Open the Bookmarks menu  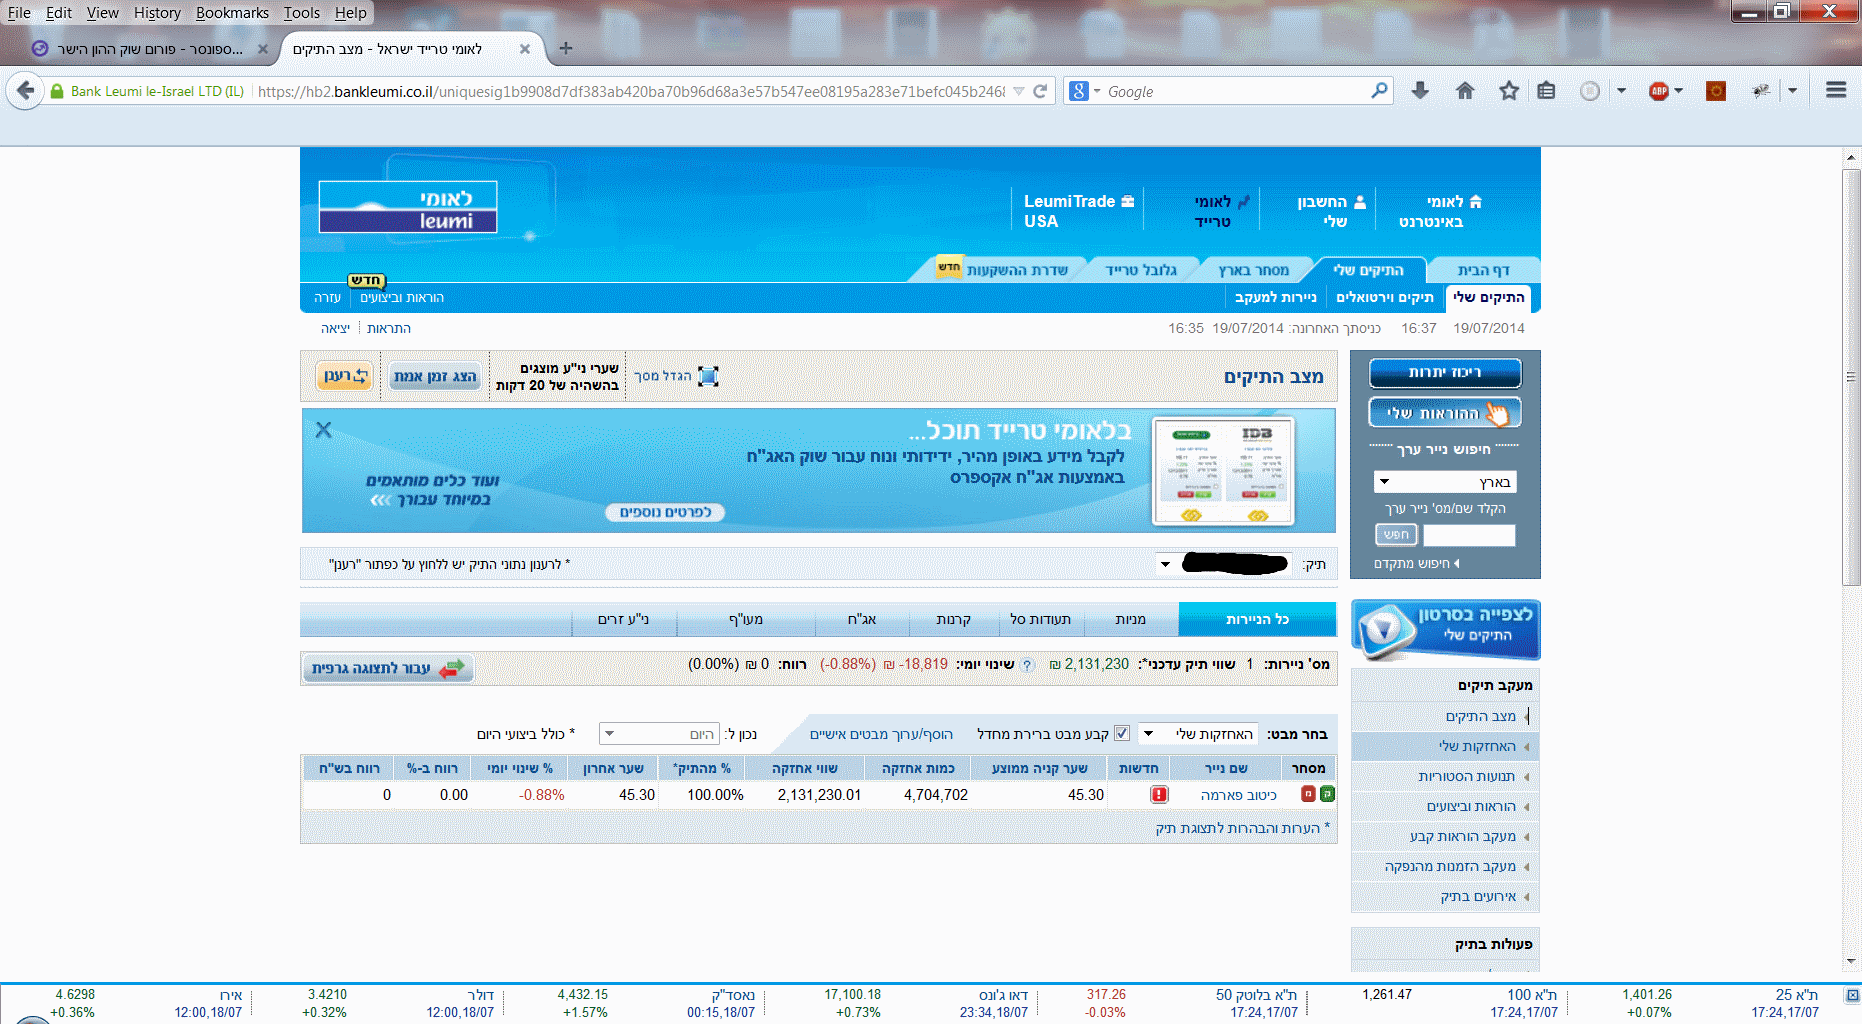click(x=232, y=13)
